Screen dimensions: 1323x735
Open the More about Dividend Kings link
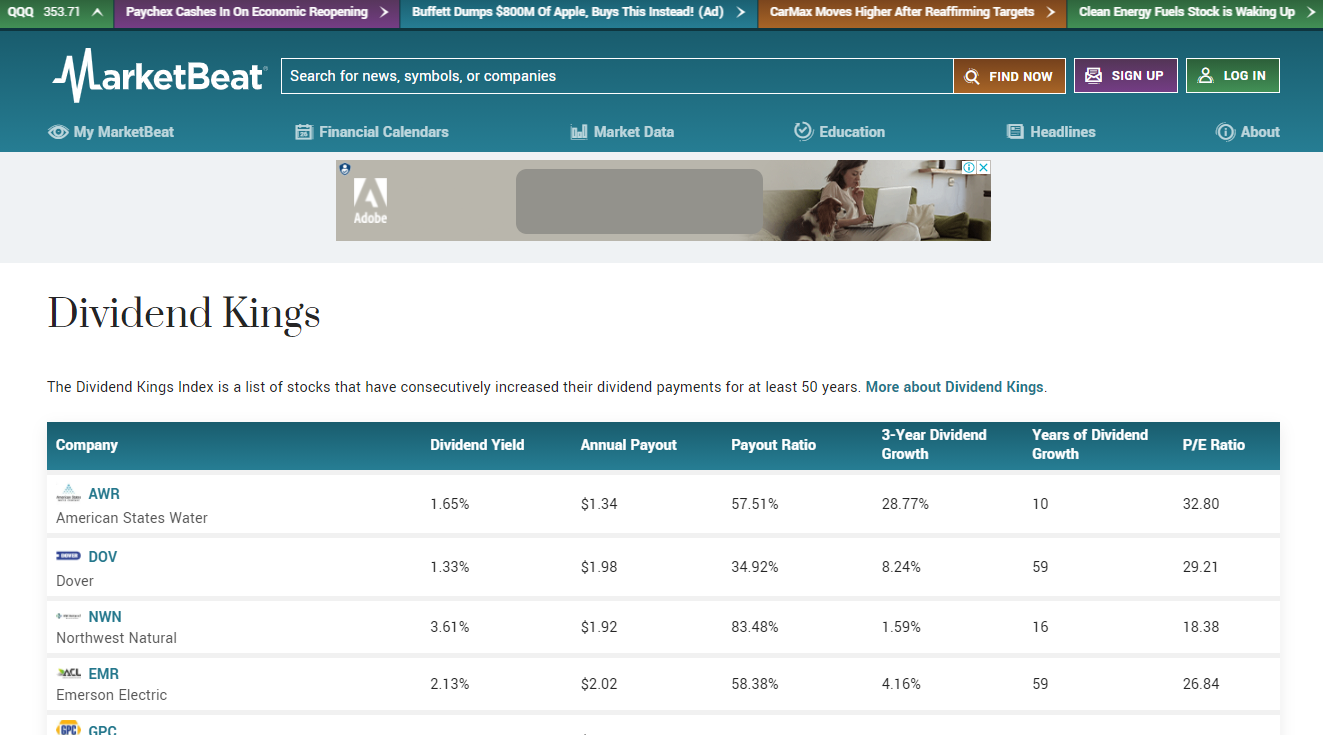[x=954, y=387]
